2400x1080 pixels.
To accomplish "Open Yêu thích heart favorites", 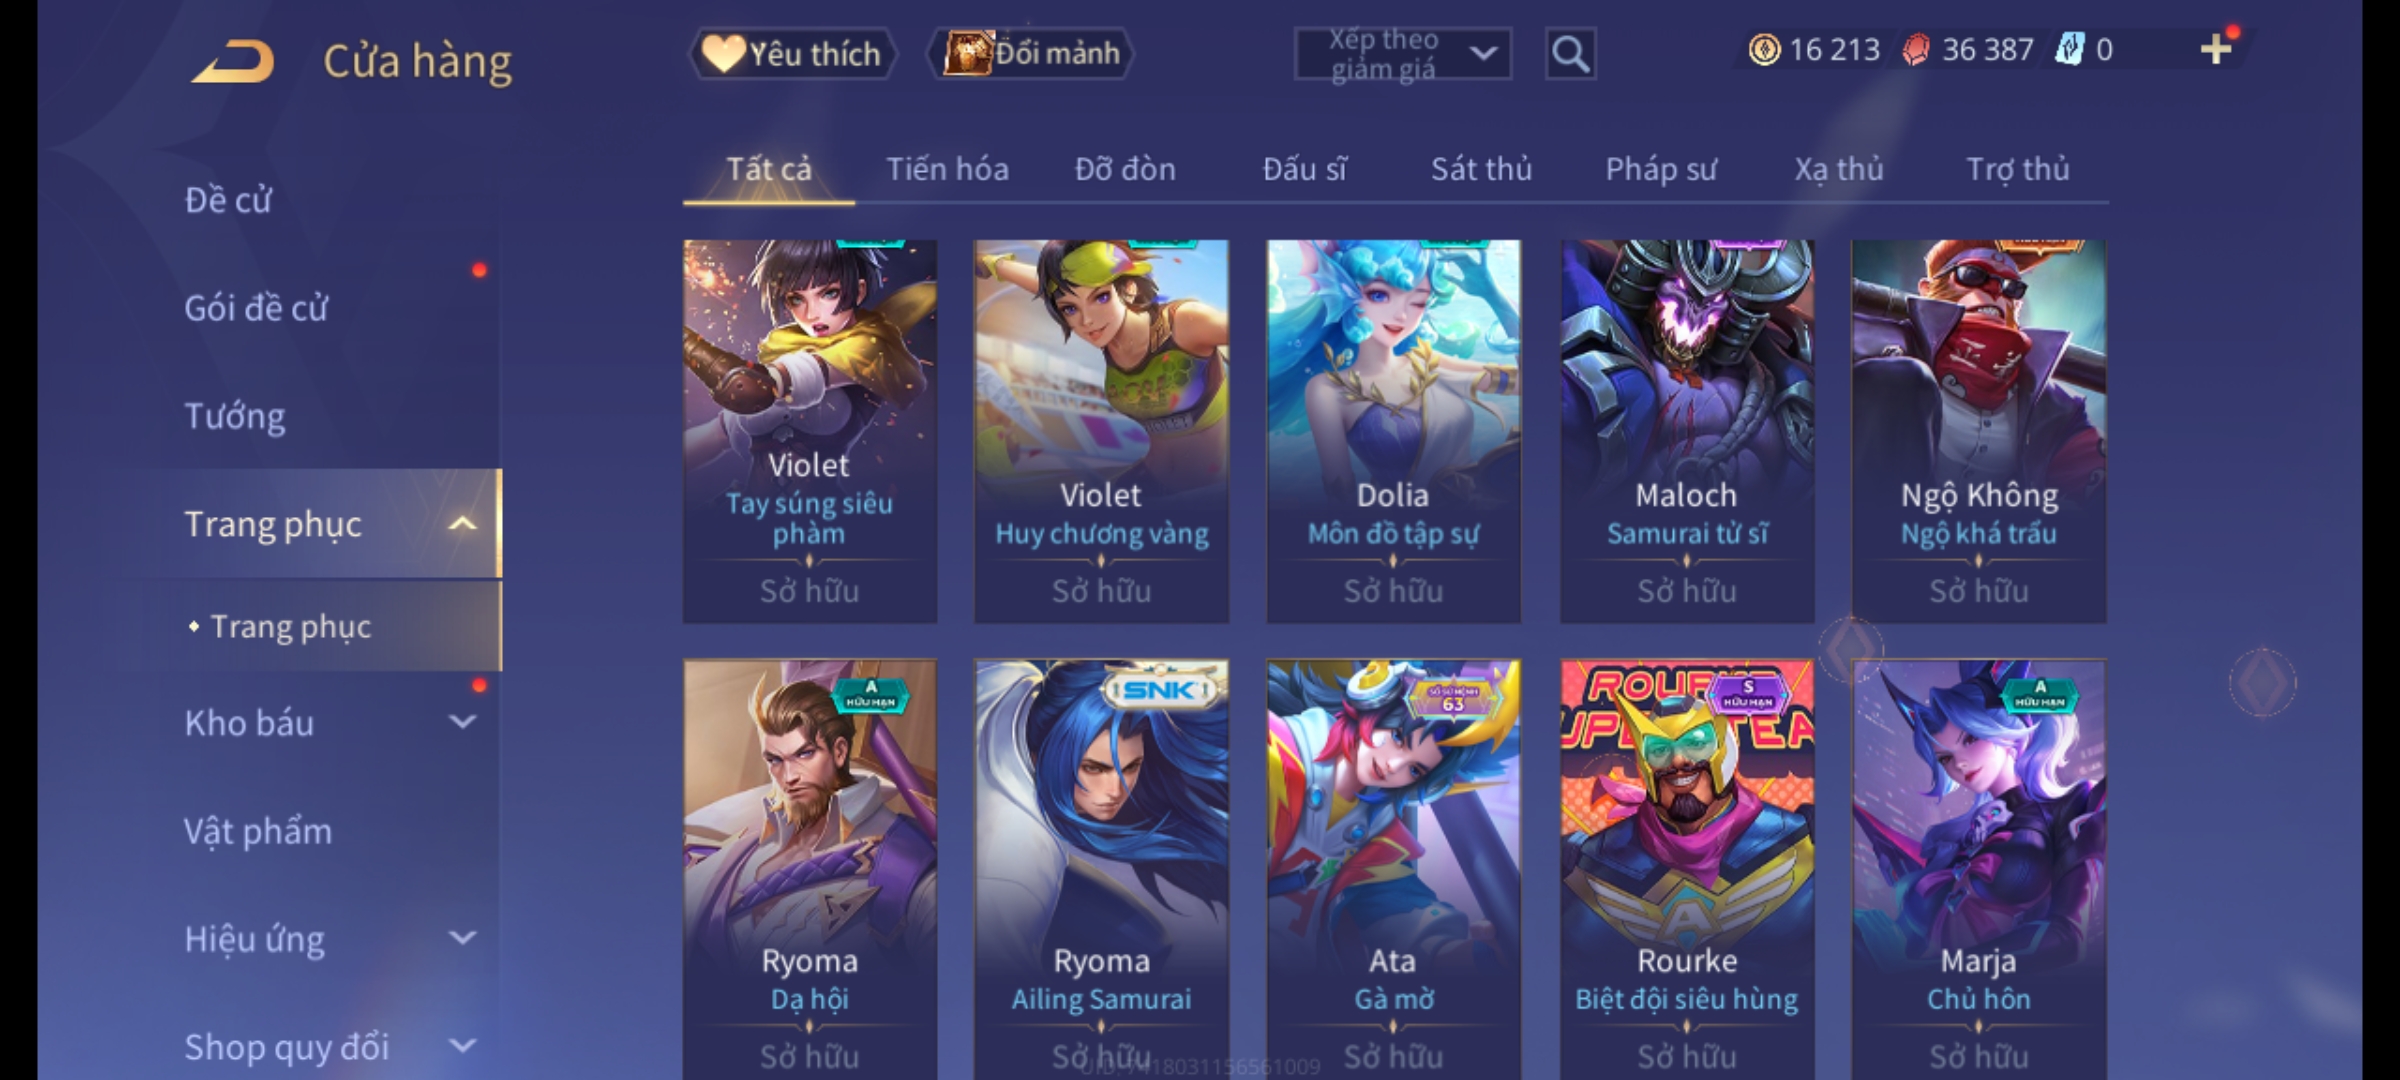I will tap(792, 53).
